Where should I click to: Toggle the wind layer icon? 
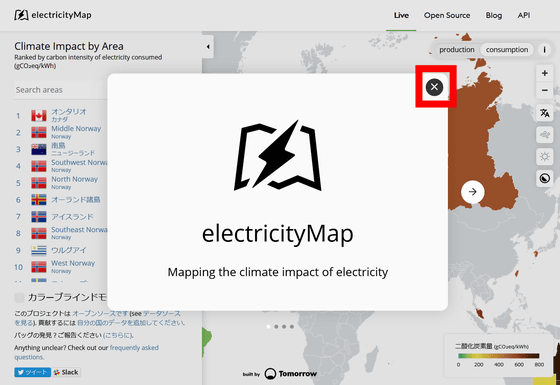click(x=544, y=135)
